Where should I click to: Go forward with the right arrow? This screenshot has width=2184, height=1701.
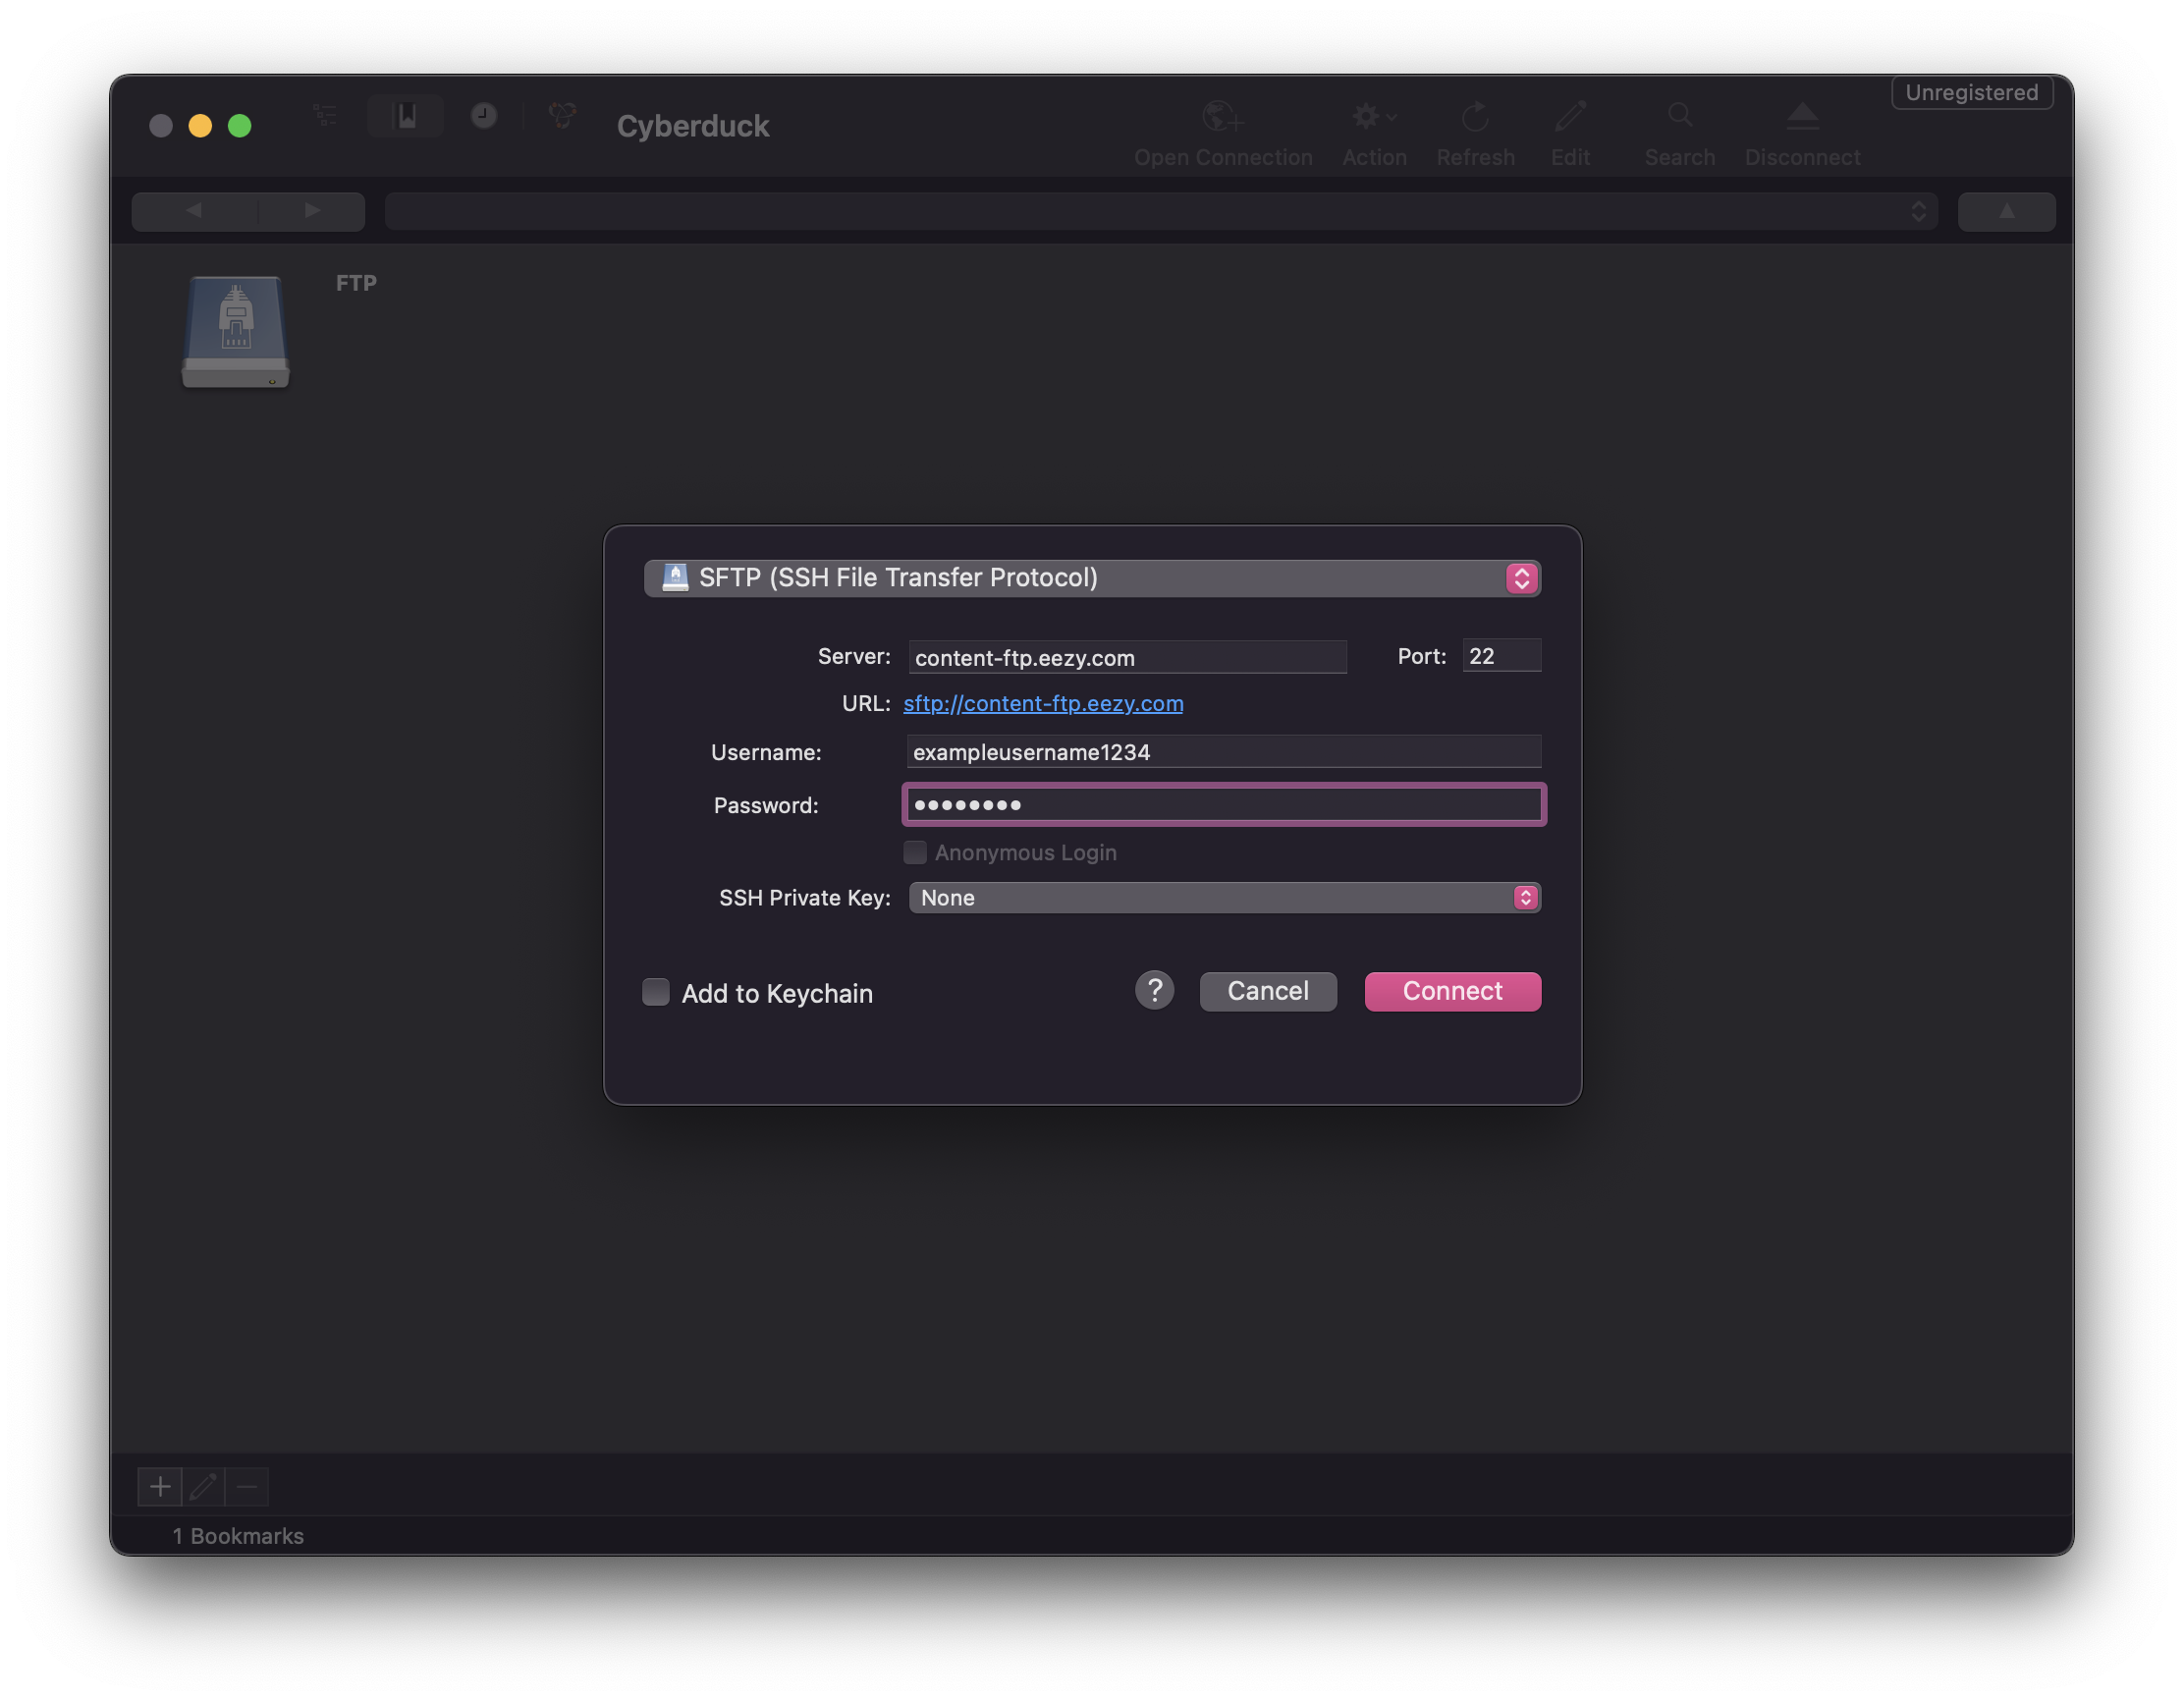(312, 211)
